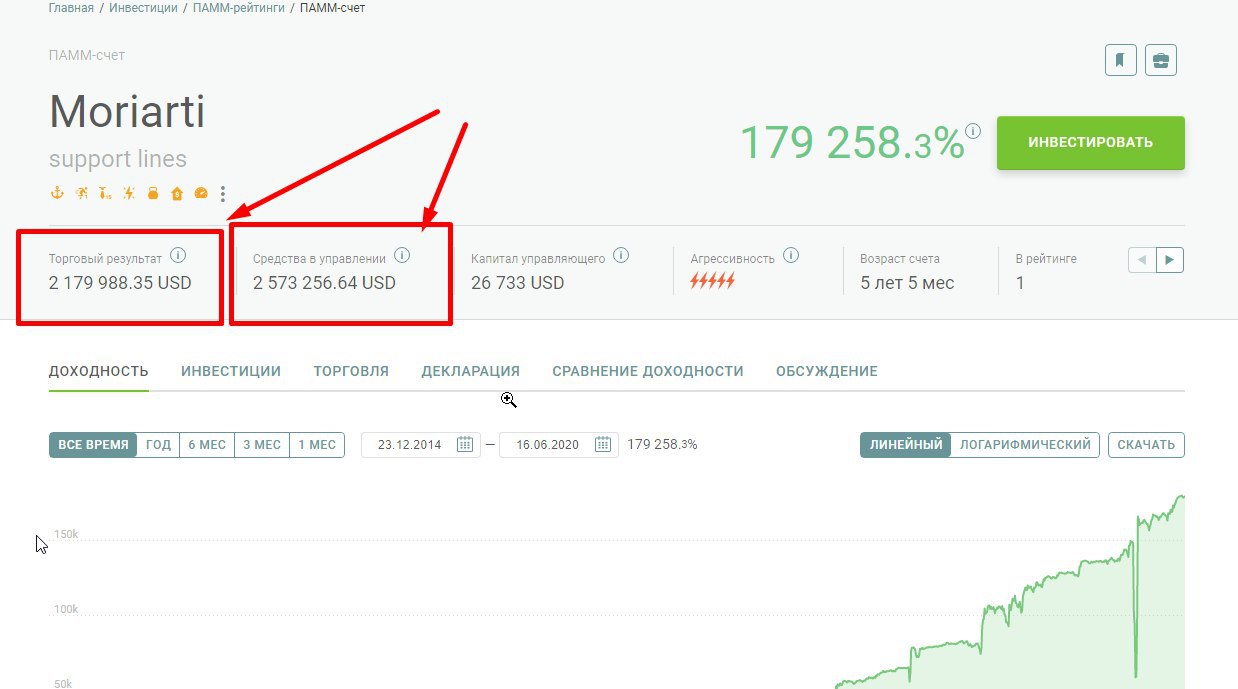Select 6 МЕС period
Image resolution: width=1238 pixels, height=689 pixels.
[x=207, y=445]
